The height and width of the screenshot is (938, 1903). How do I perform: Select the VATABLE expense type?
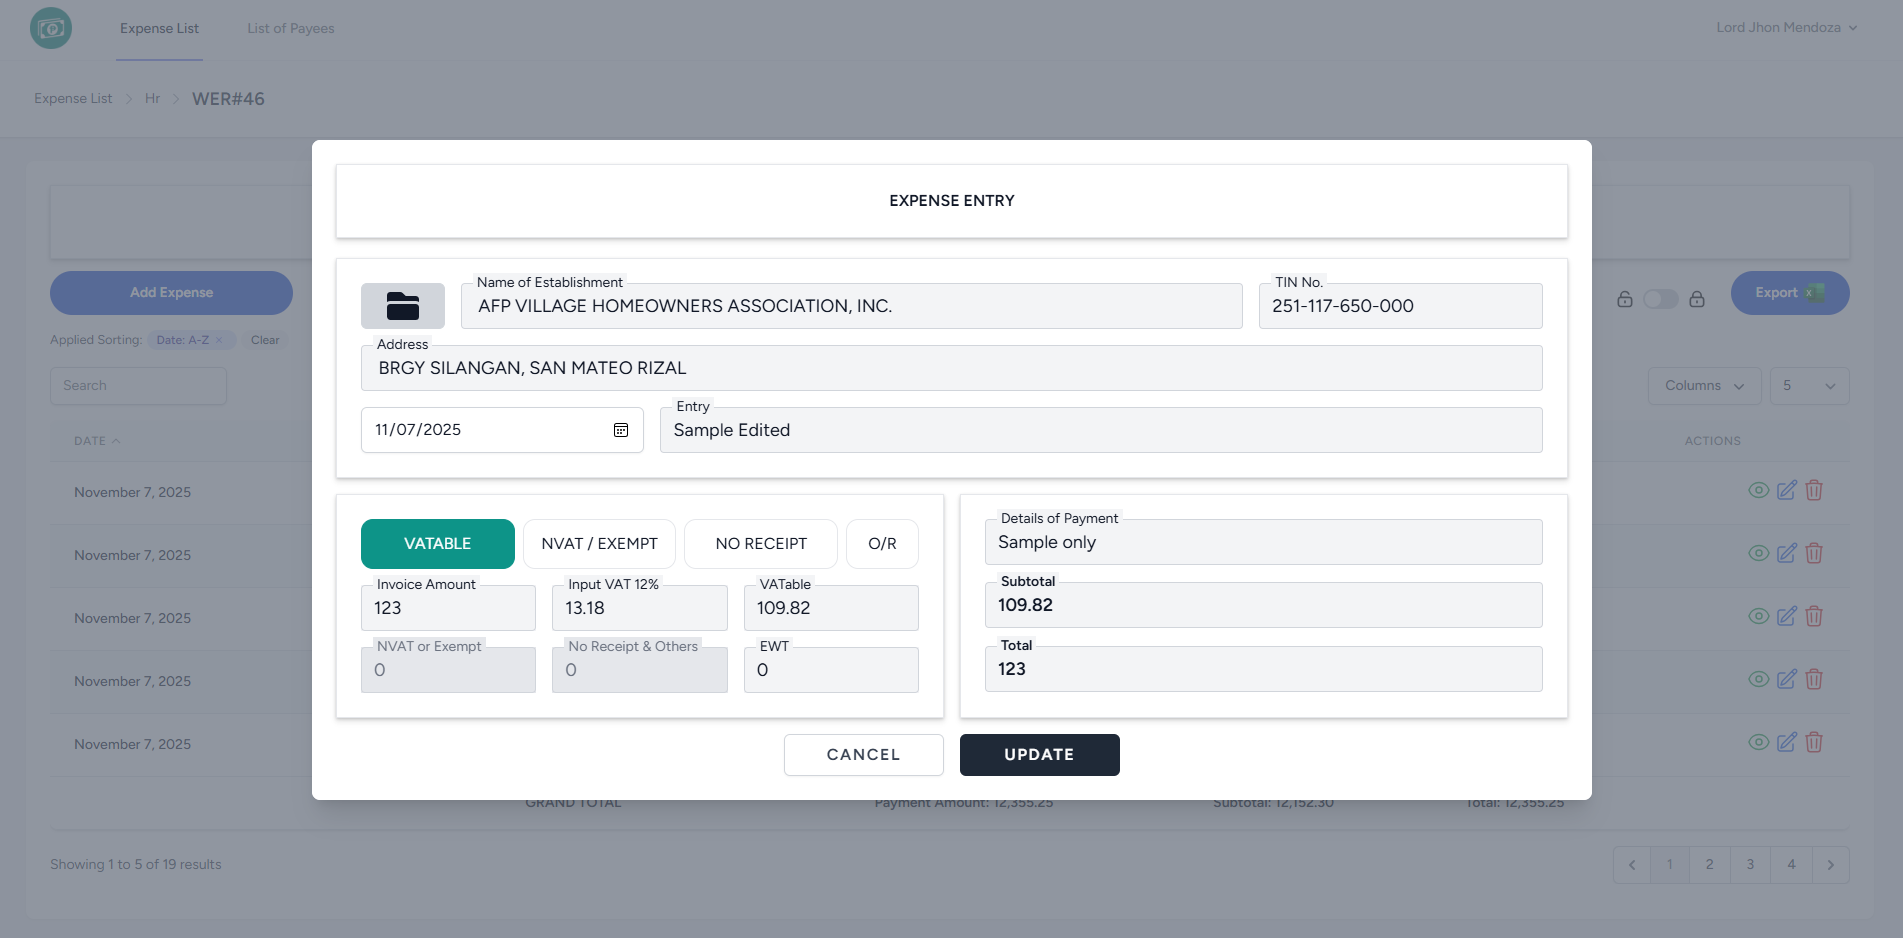coord(438,544)
